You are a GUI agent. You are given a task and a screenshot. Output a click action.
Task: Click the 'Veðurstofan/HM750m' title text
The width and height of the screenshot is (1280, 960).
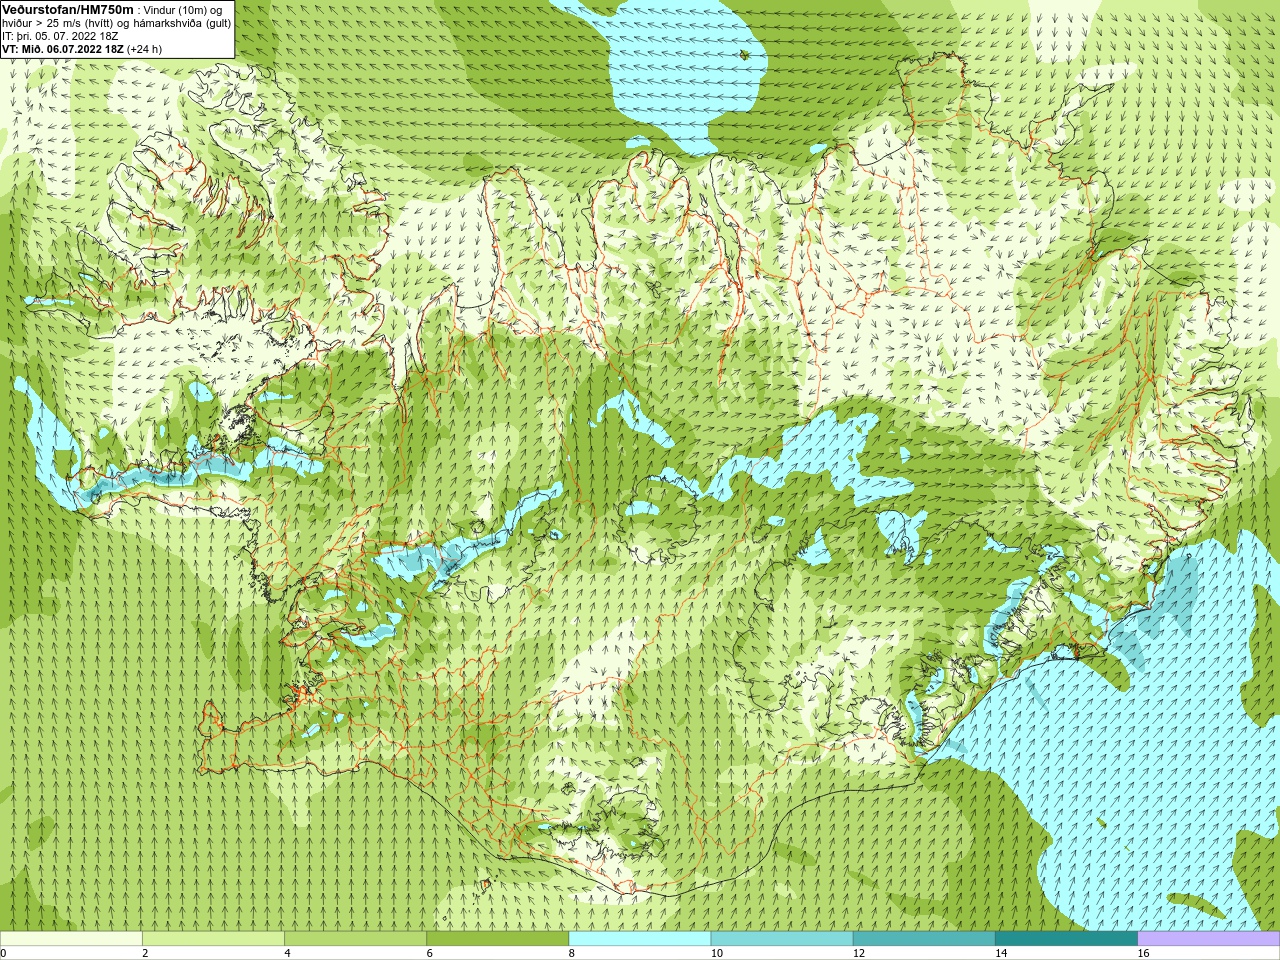(x=68, y=9)
